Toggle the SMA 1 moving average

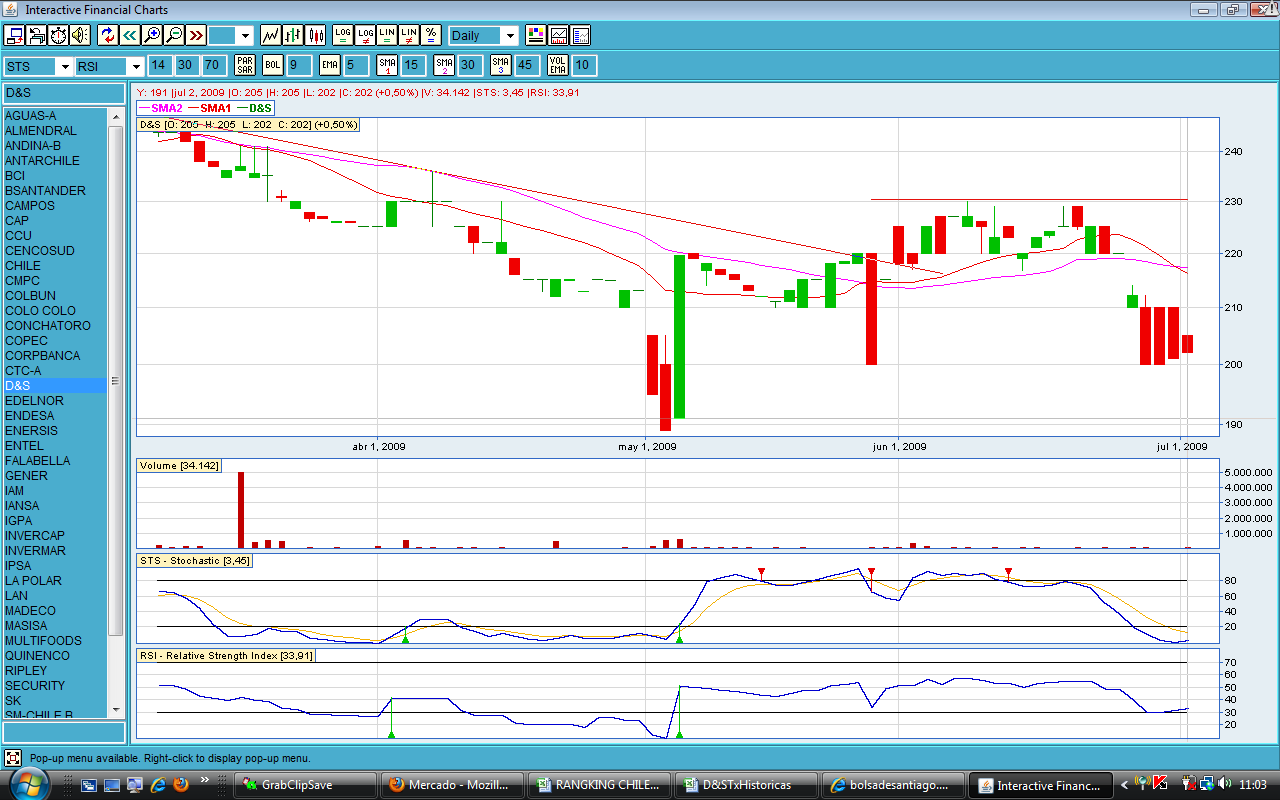(x=387, y=66)
